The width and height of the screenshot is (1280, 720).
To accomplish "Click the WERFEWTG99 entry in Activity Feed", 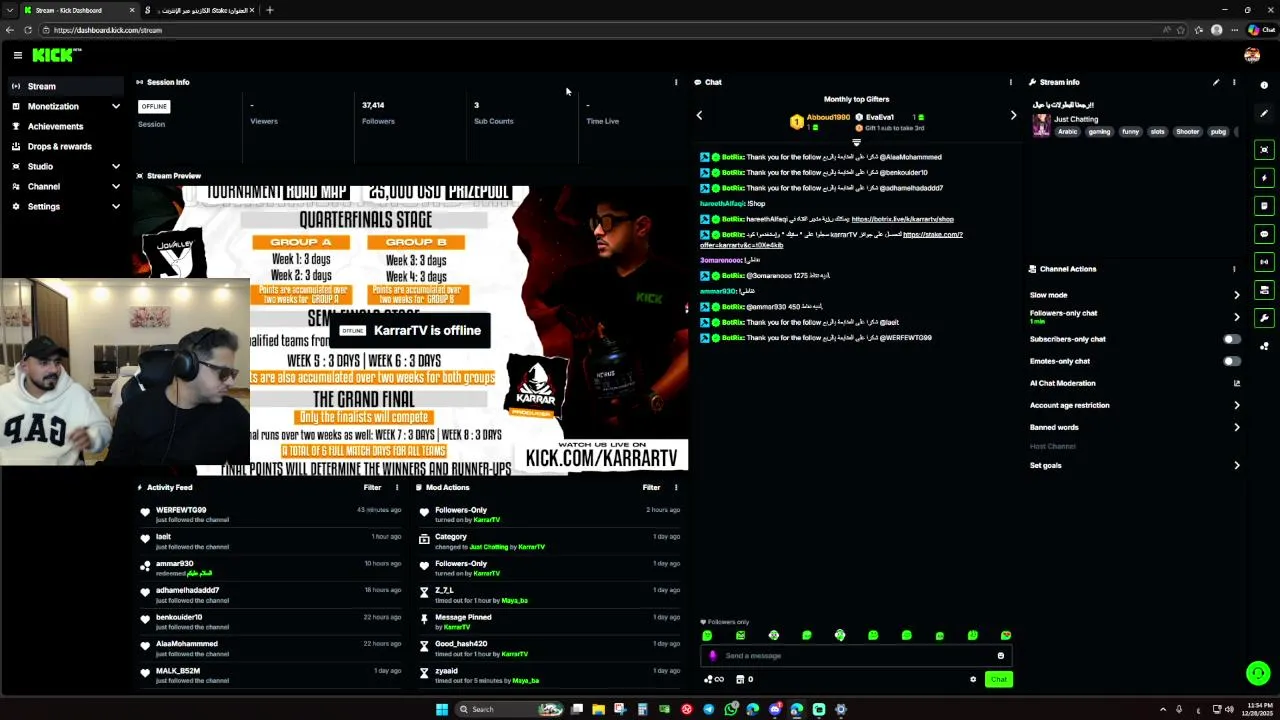I will [270, 514].
